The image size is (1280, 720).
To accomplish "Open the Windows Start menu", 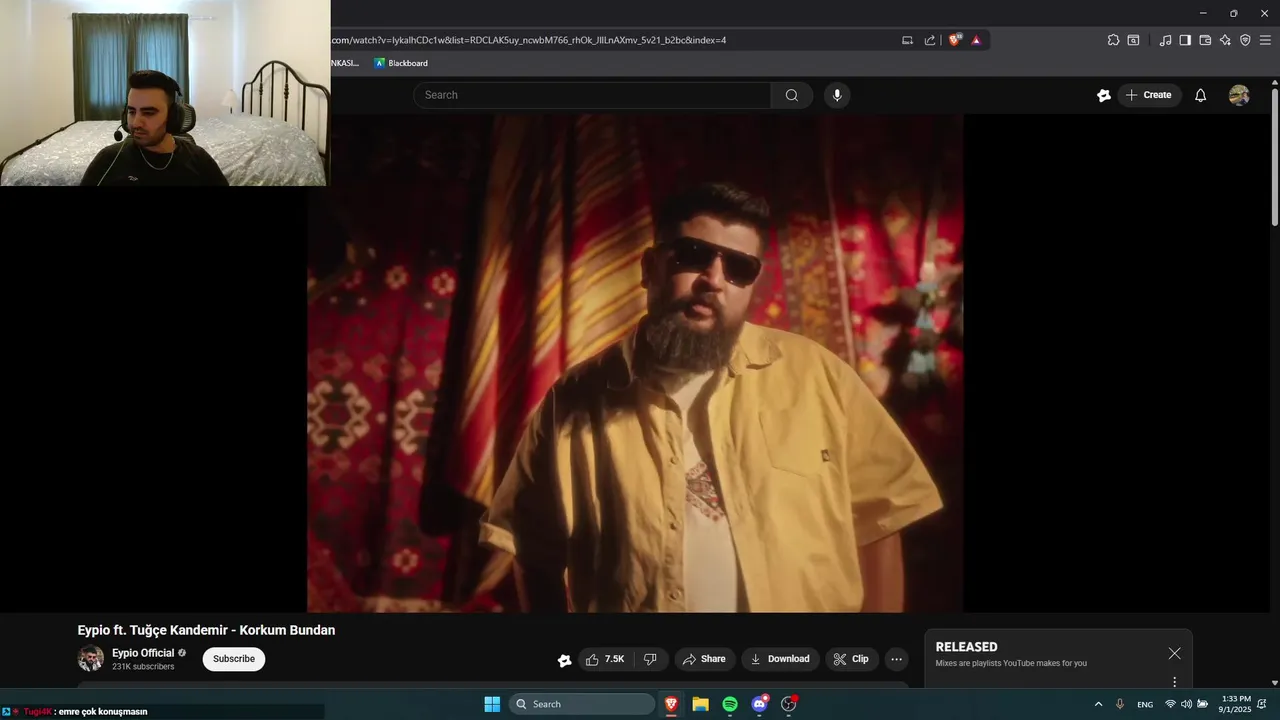I will (492, 704).
